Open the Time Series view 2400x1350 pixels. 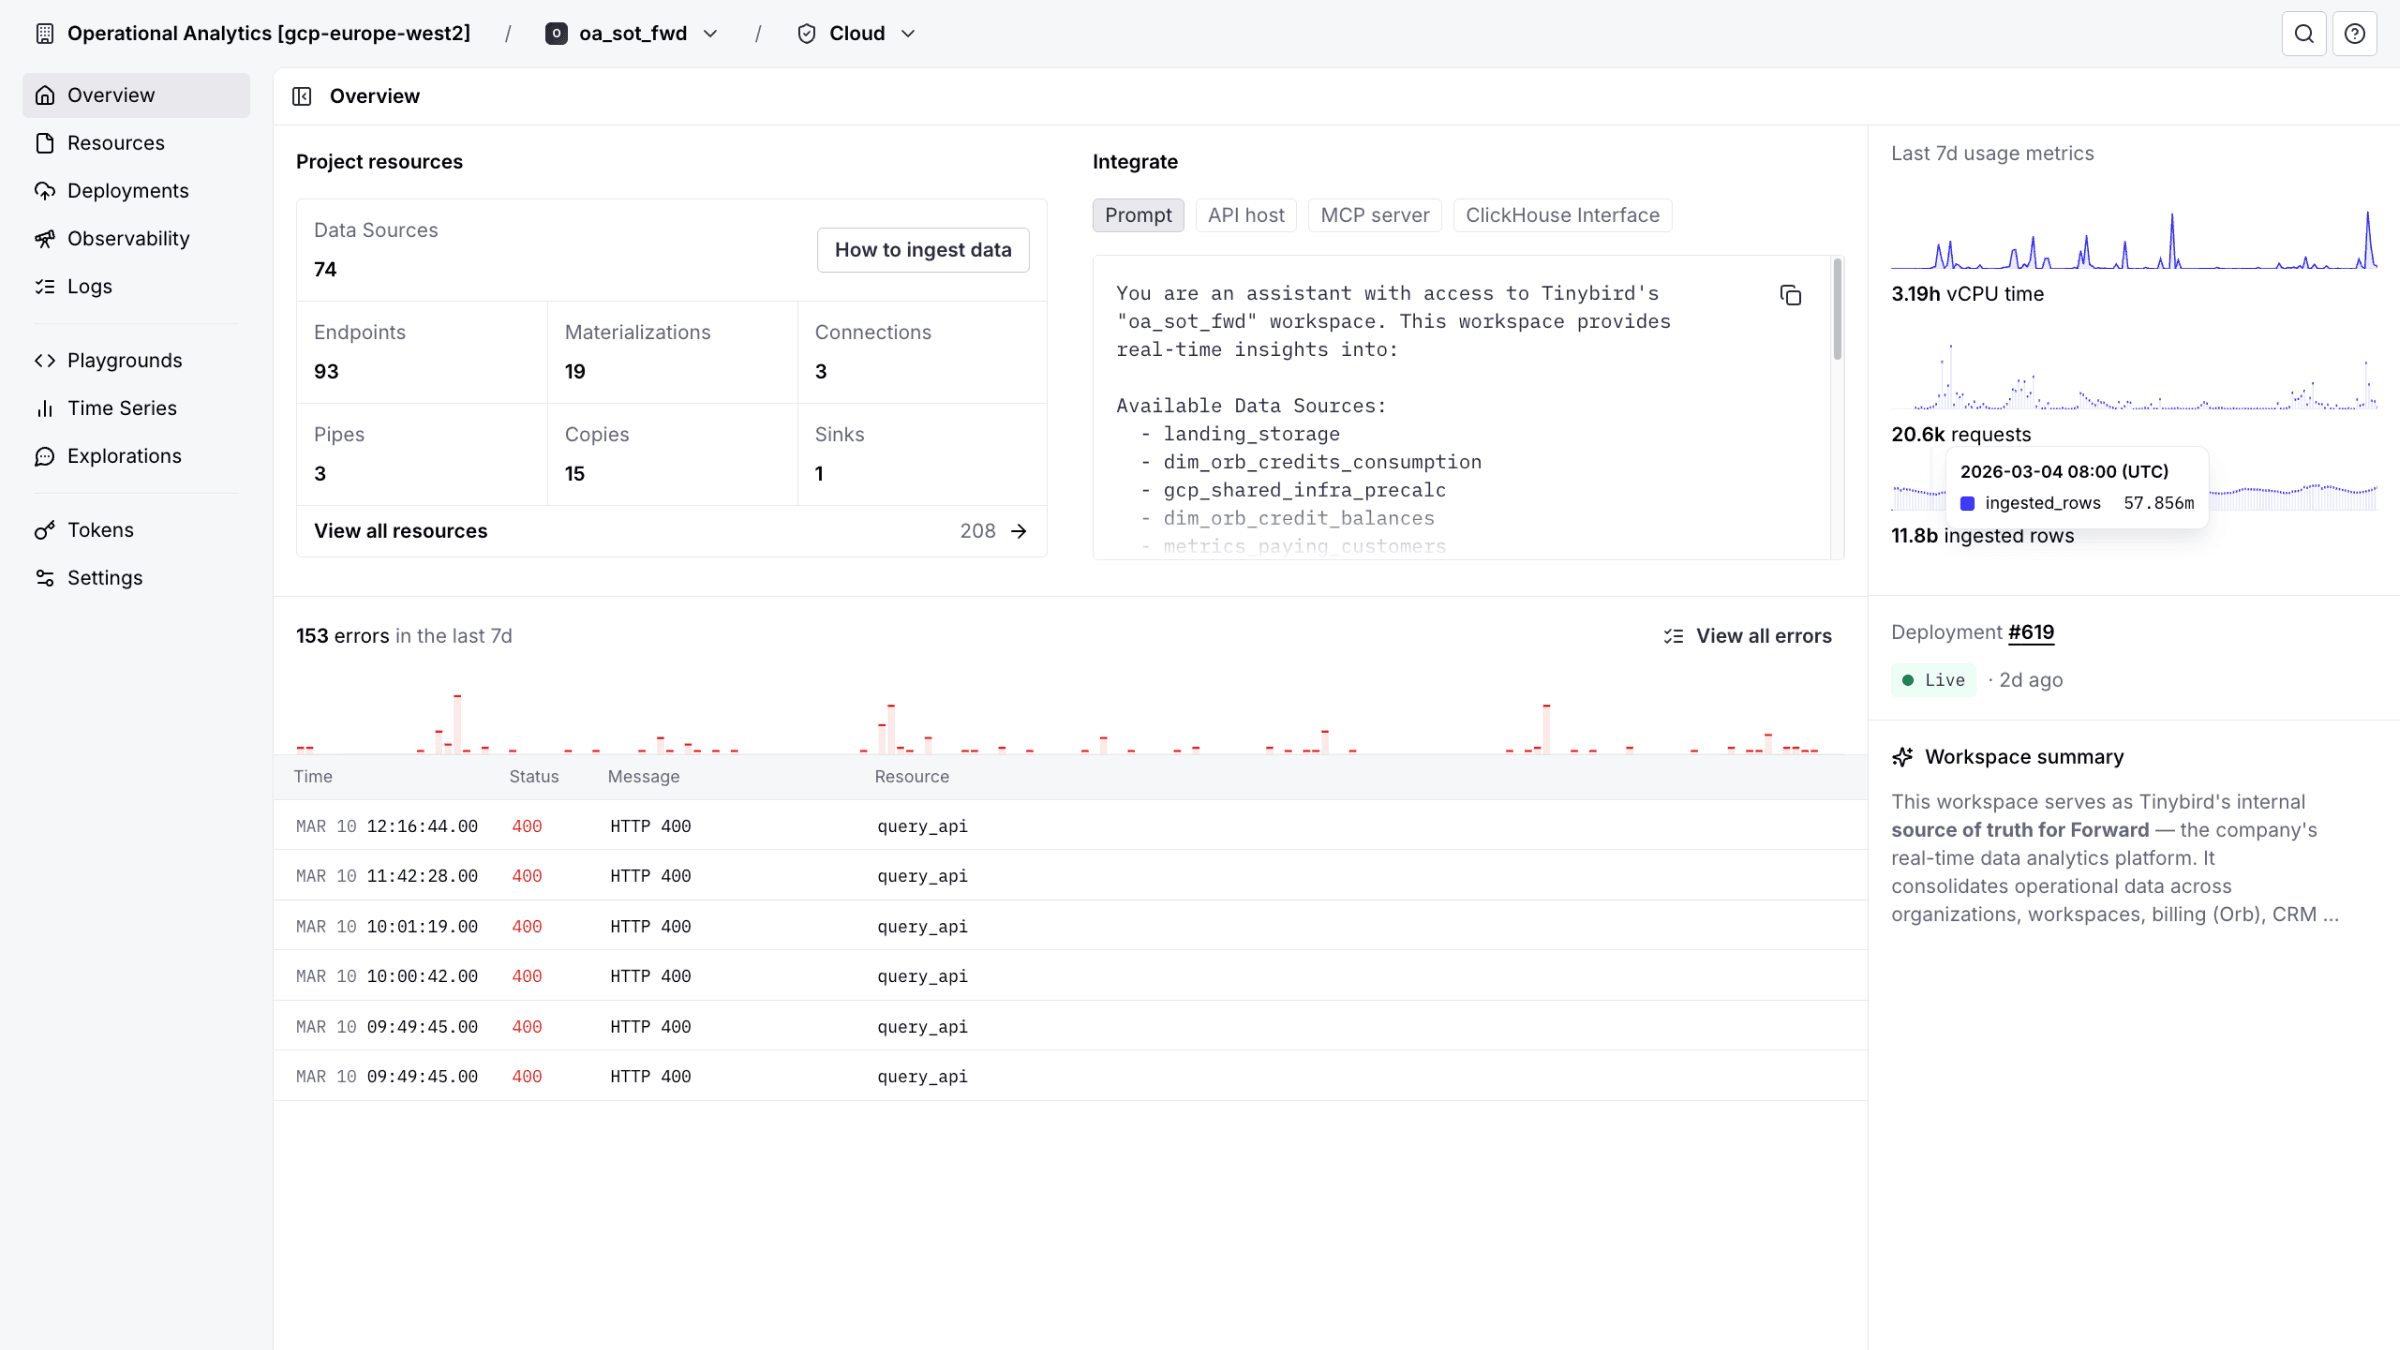pos(119,407)
